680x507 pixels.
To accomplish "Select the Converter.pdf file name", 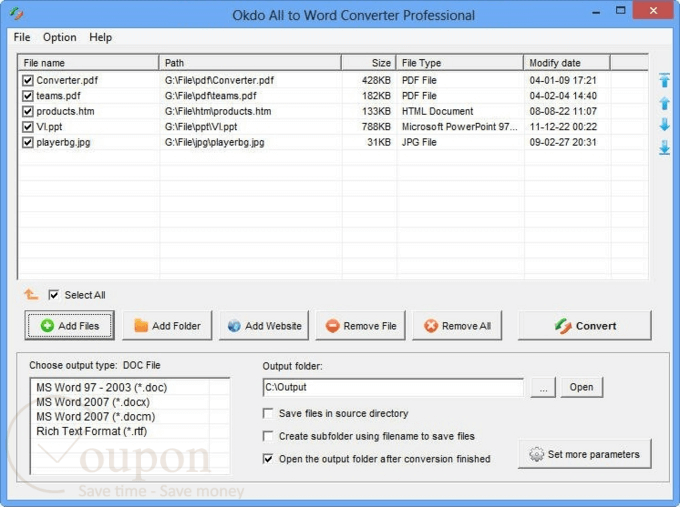I will click(67, 80).
